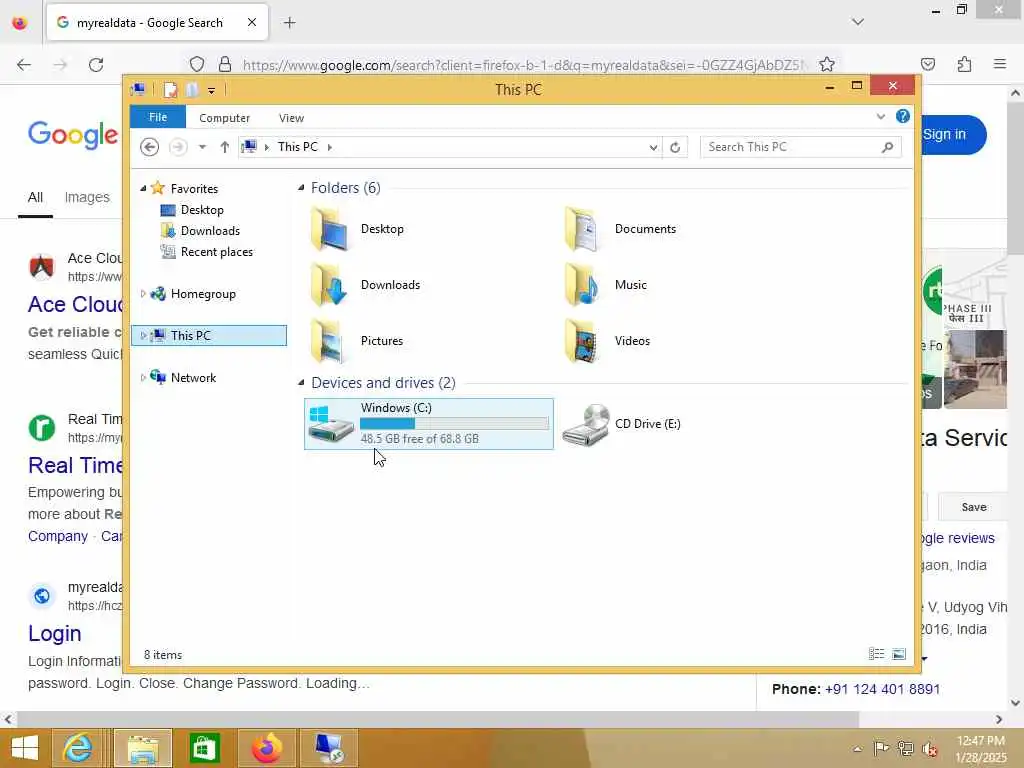Open the Videos folder icon
The height and width of the screenshot is (768, 1024).
(x=581, y=341)
